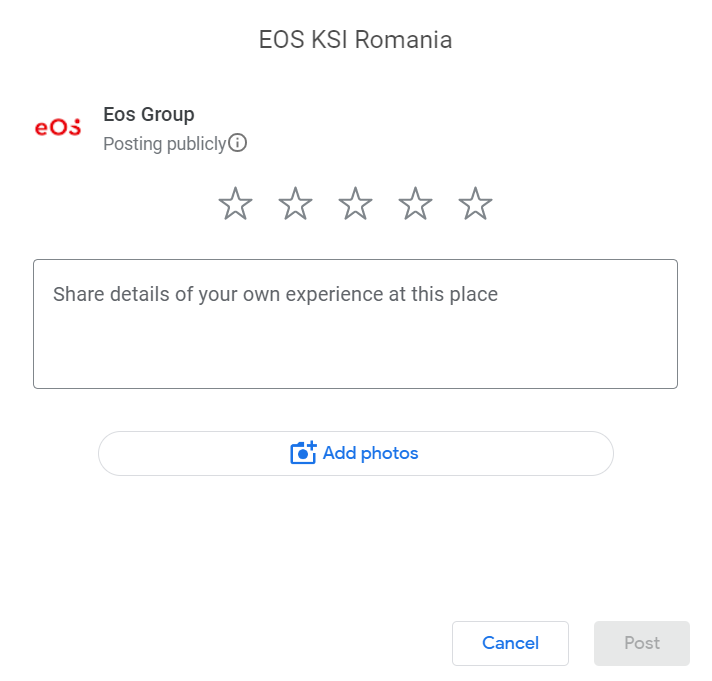Rate with one star
The image size is (712, 681).
tap(235, 204)
